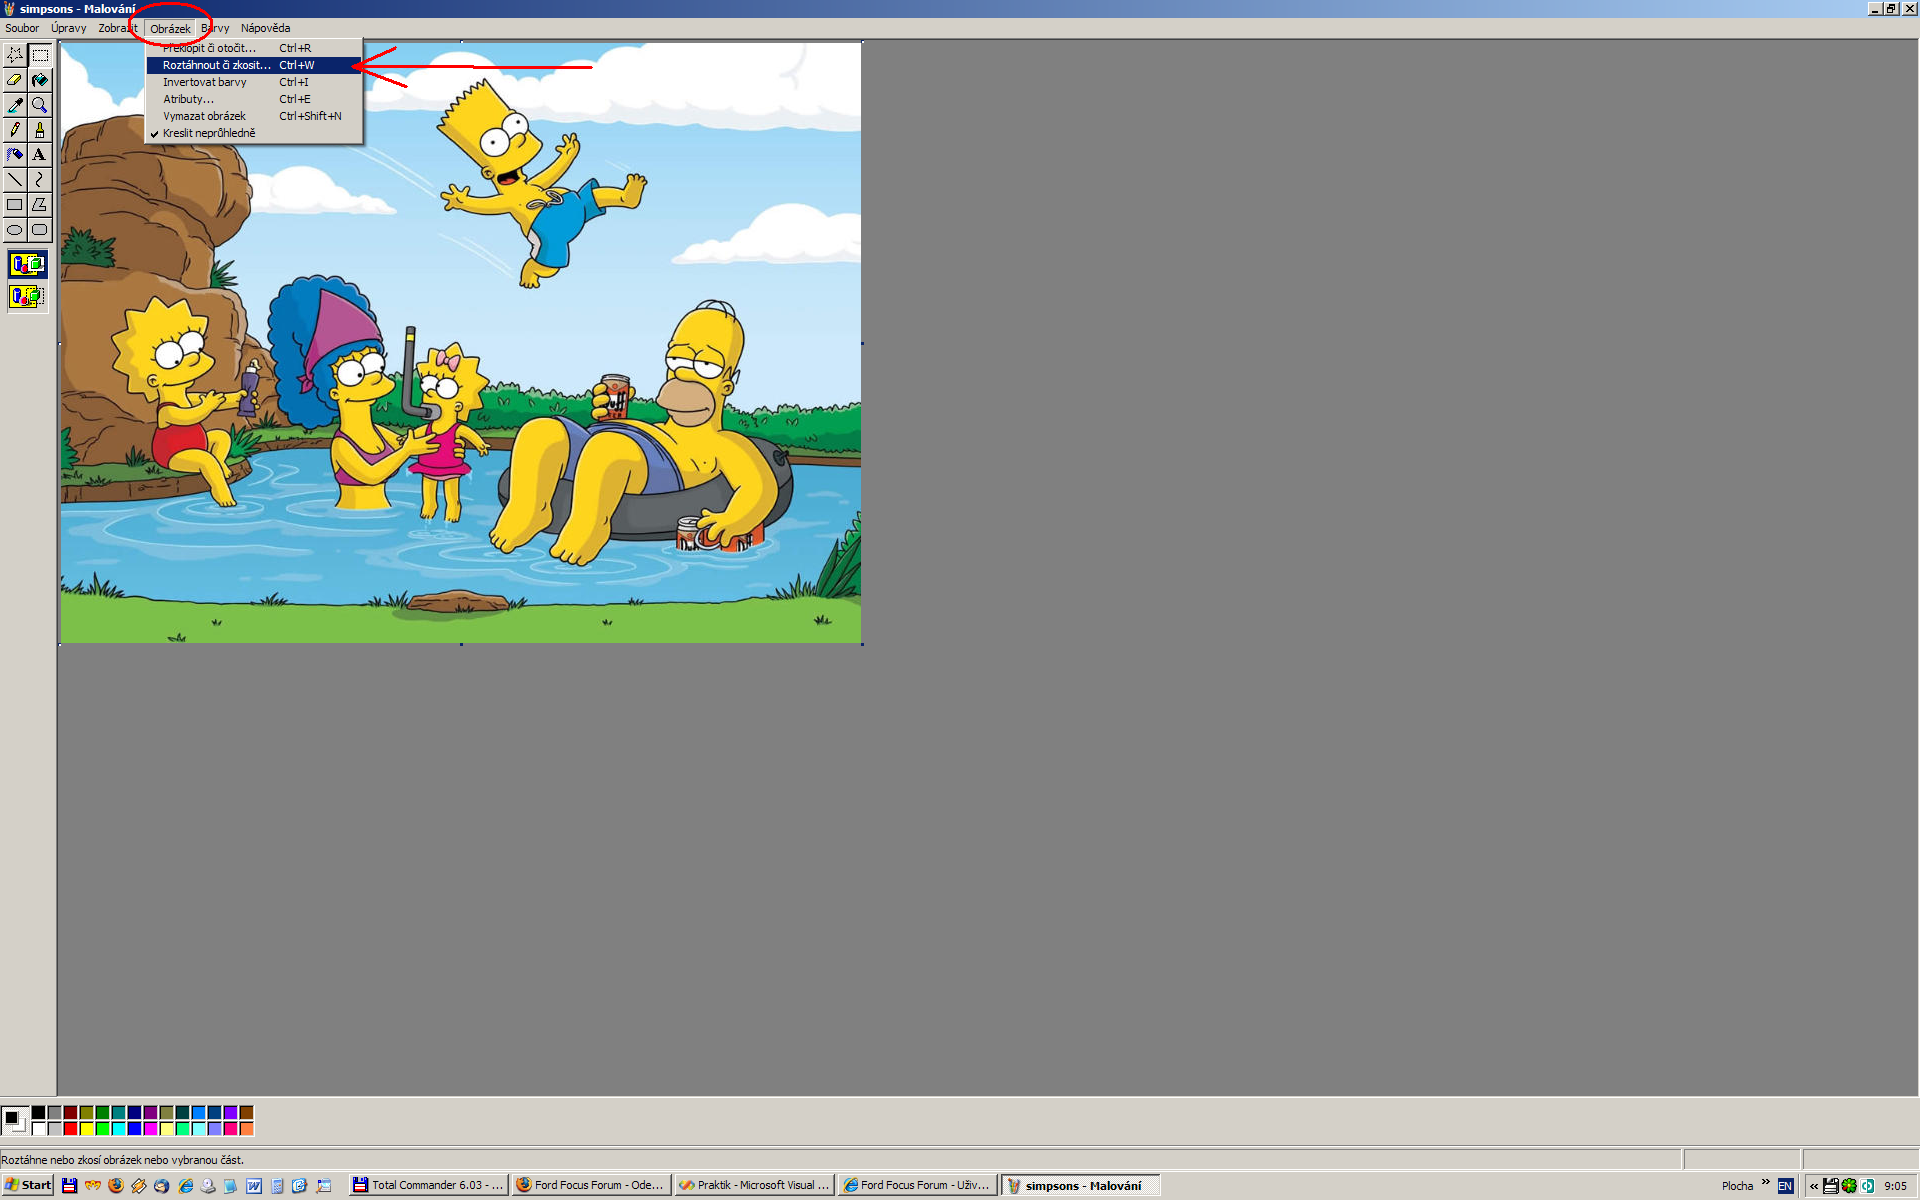Image resolution: width=1920 pixels, height=1200 pixels.
Task: Select the Ellipse shape tool
Action: tap(15, 230)
